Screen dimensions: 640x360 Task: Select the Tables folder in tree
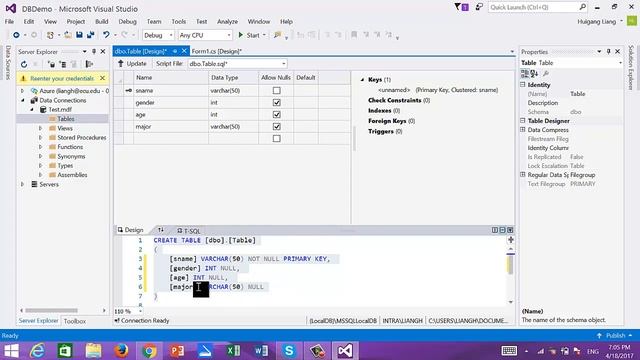pyautogui.click(x=66, y=119)
